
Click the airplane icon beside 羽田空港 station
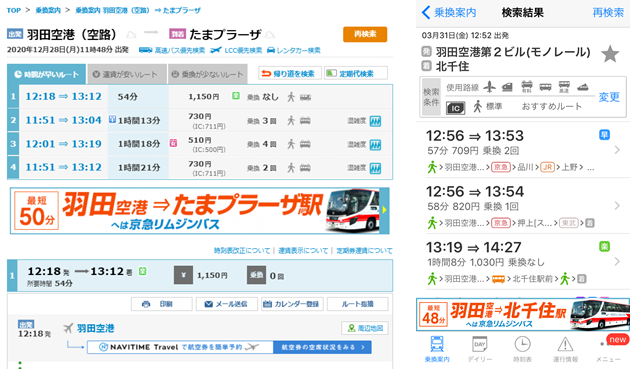pos(68,328)
